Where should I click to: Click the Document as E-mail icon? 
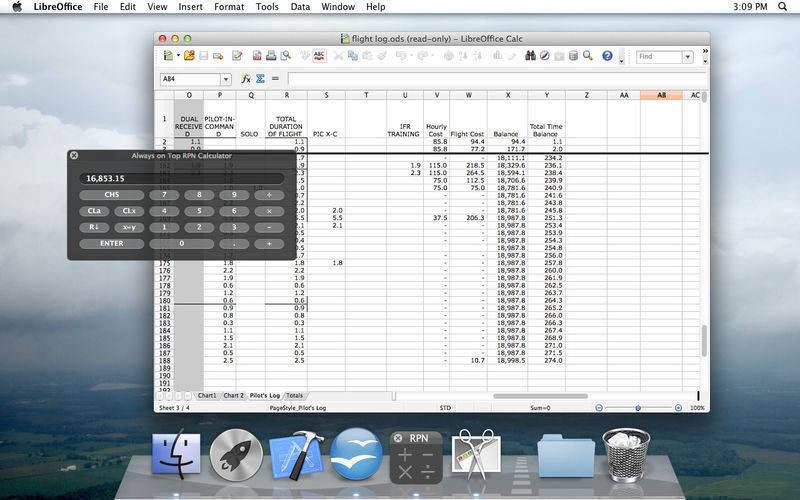pos(218,56)
